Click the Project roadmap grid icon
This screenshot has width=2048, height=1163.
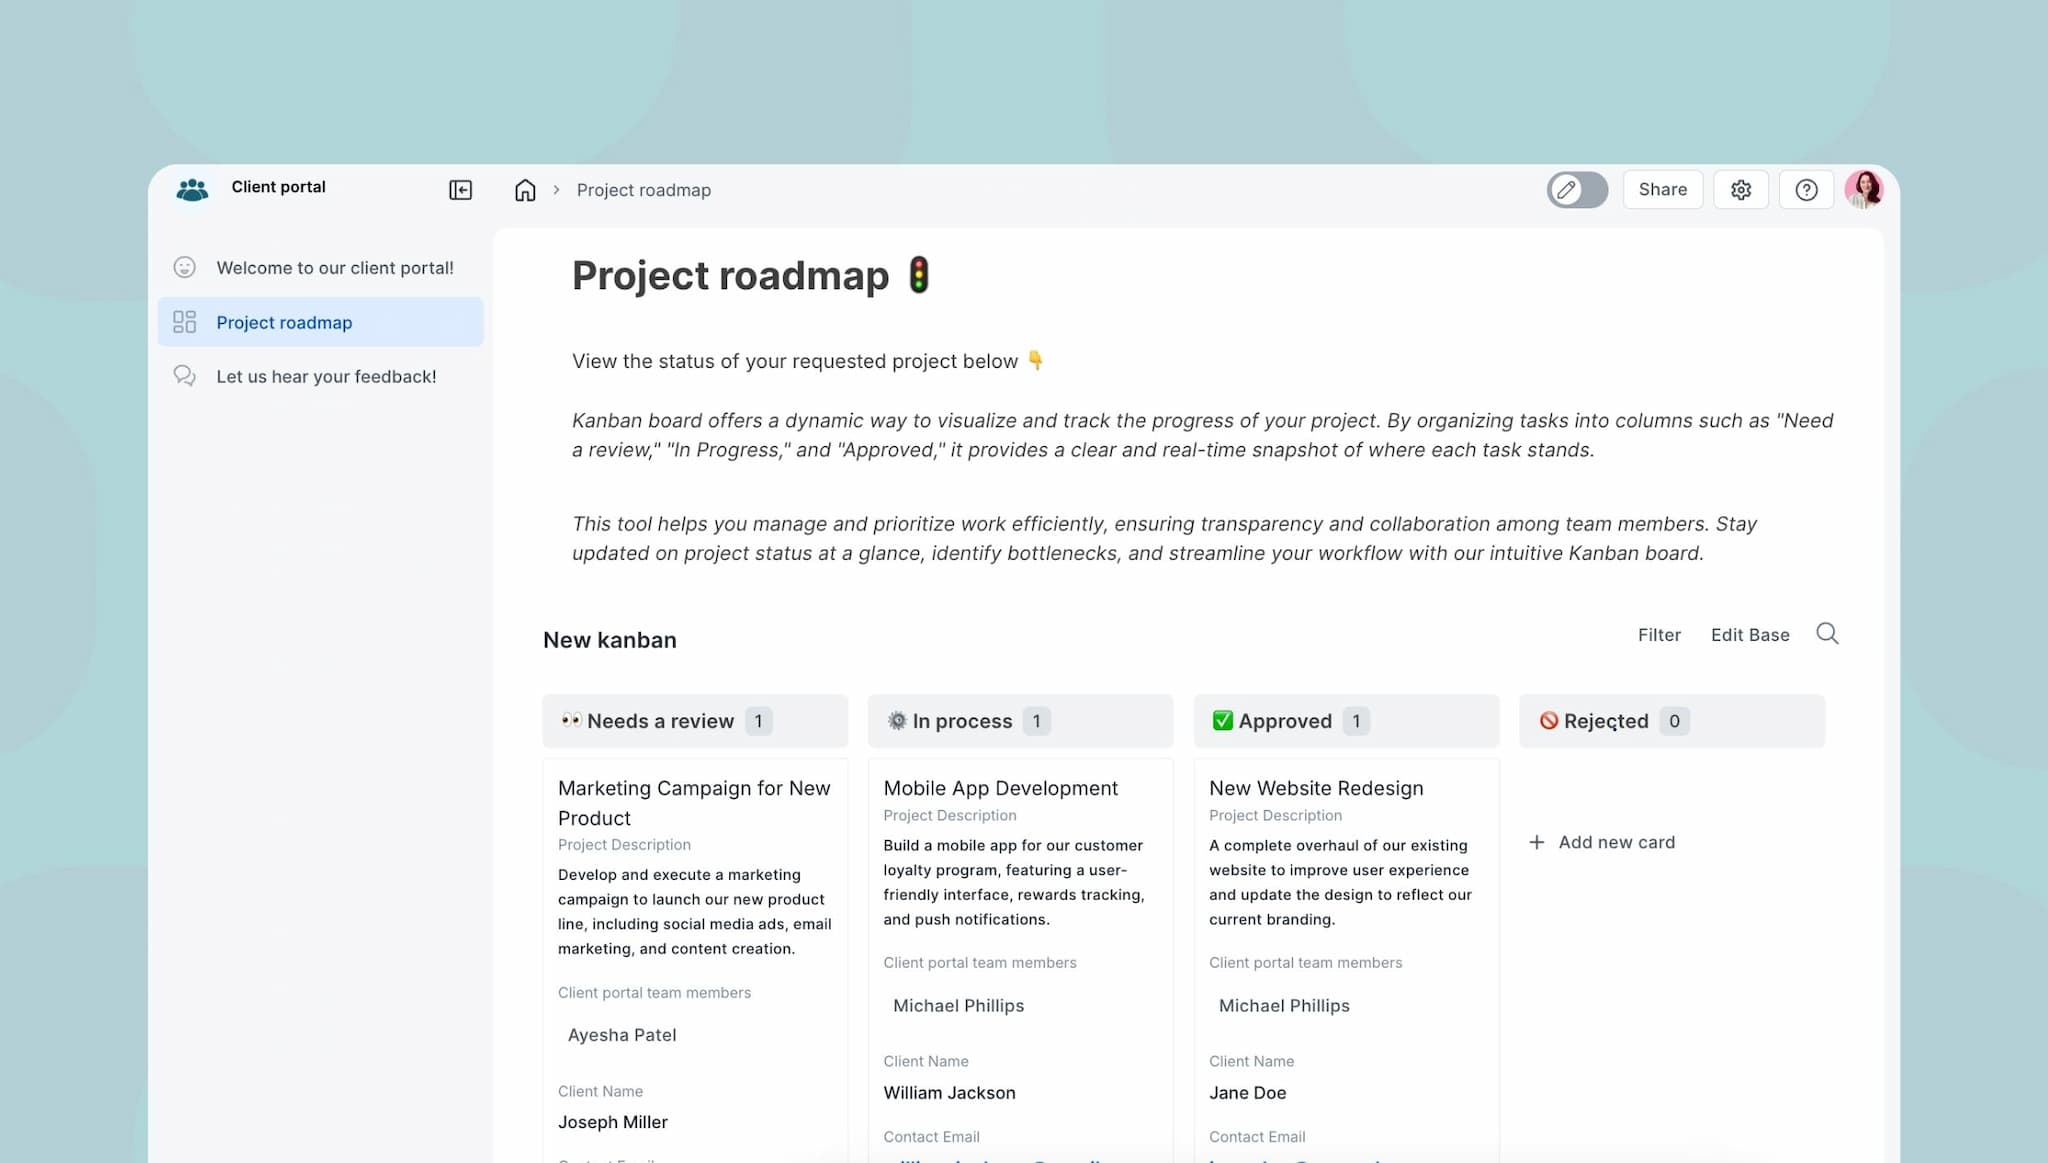(x=185, y=322)
